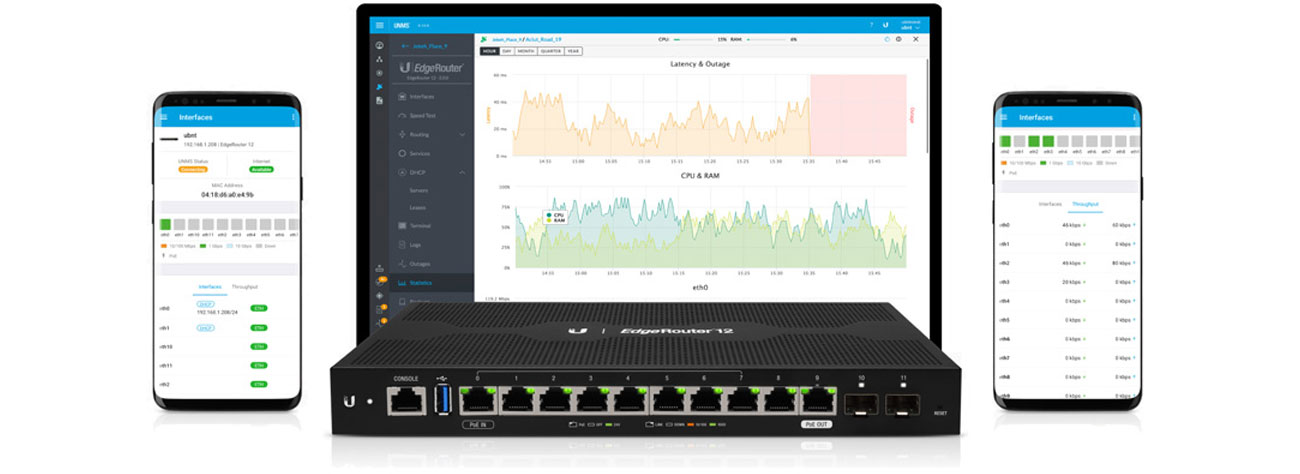Screen dimensions: 1300x474
Task: Click the network topology icon in the left rail
Action: (x=379, y=59)
